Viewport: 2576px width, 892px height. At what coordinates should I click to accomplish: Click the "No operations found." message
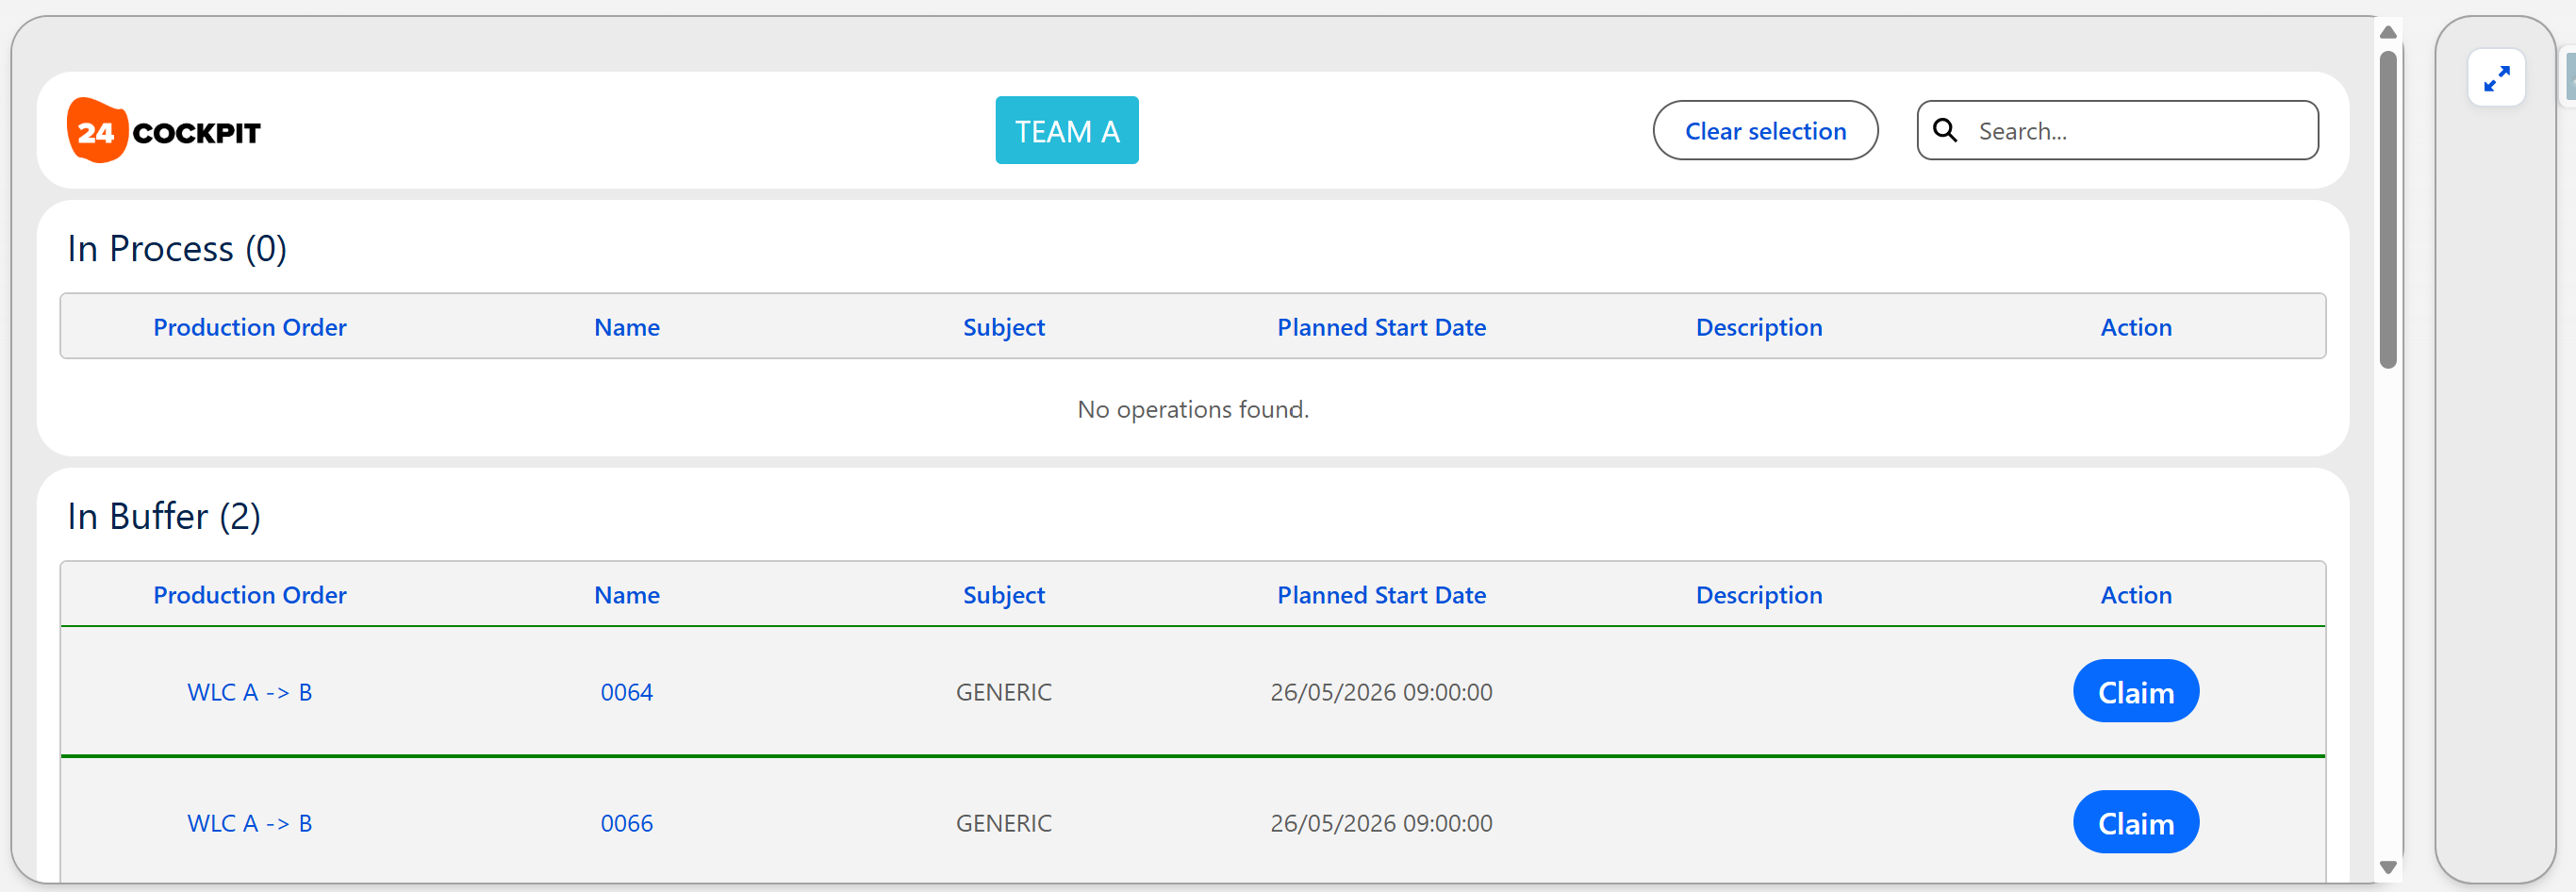(x=1193, y=409)
